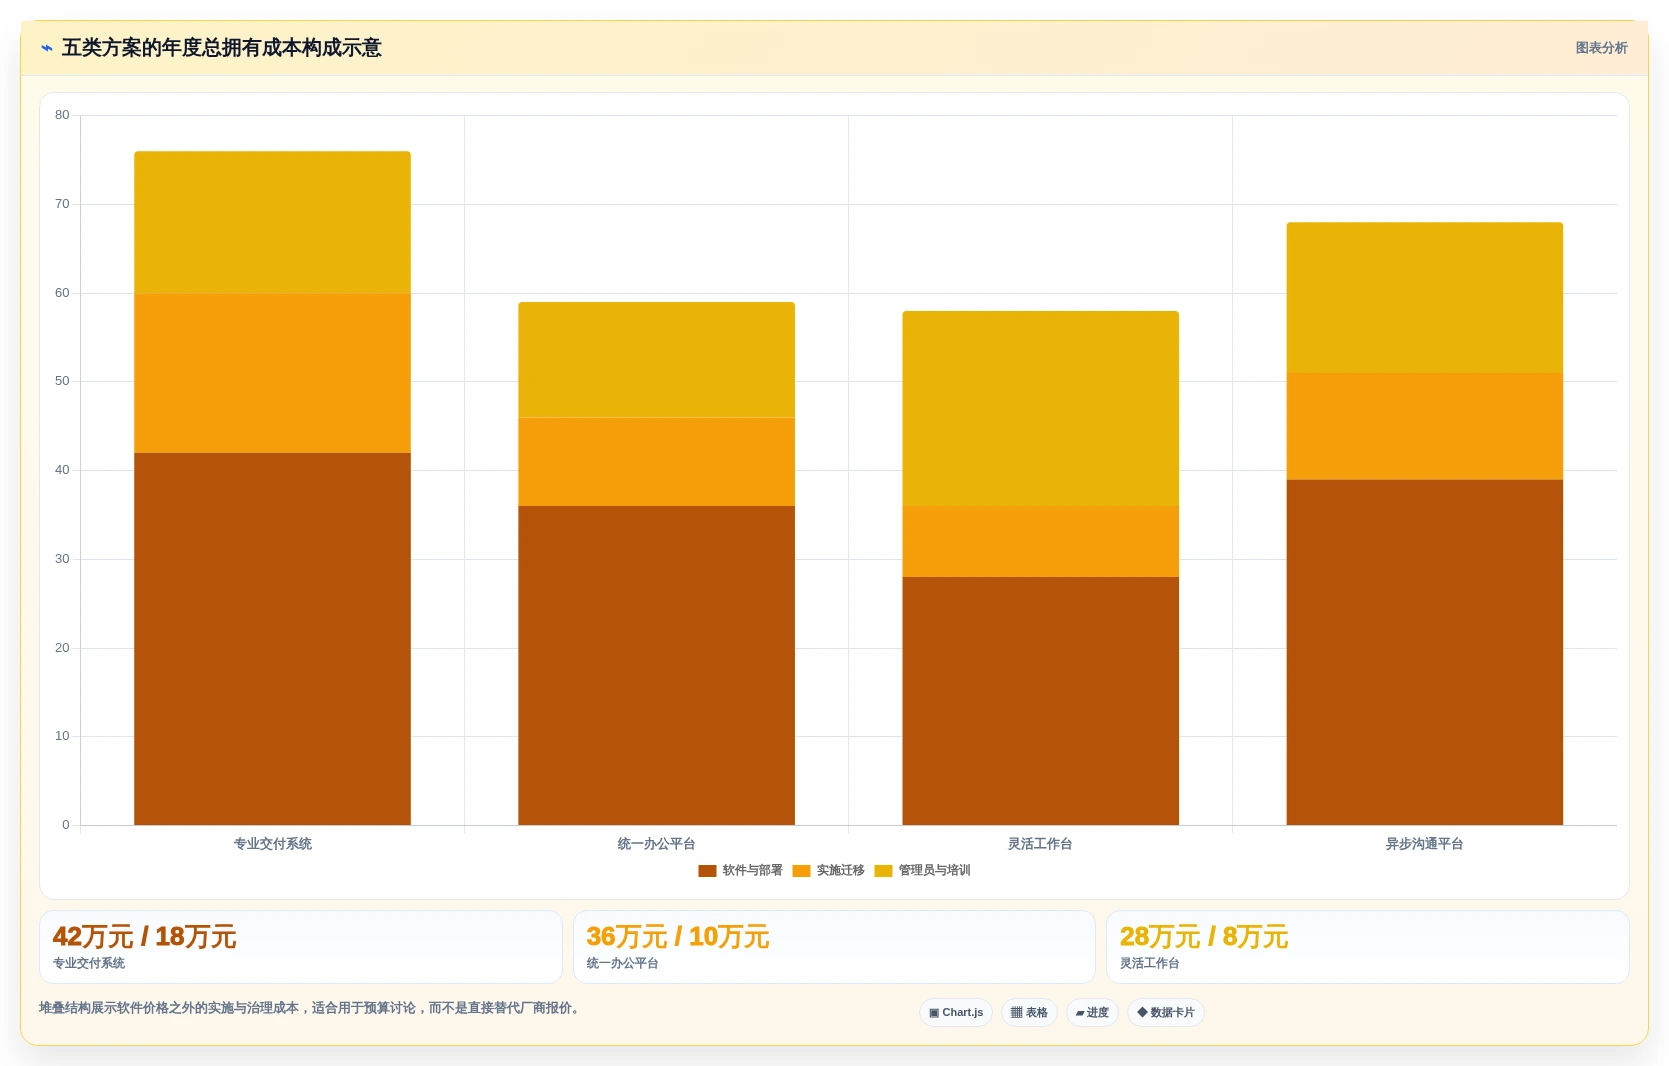Click the 灵活工作台 x-axis label
The width and height of the screenshot is (1669, 1066).
click(x=1040, y=844)
